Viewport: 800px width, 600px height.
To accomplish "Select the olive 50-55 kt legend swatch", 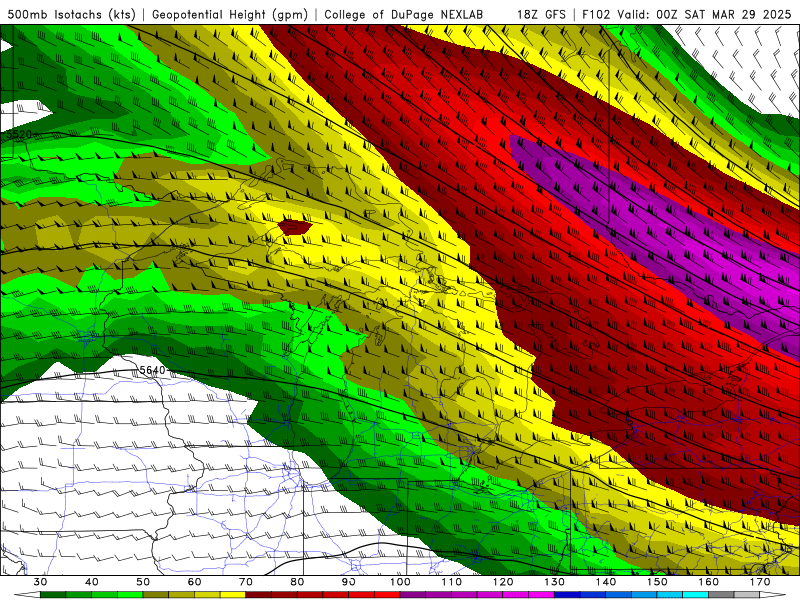I will pyautogui.click(x=156, y=595).
